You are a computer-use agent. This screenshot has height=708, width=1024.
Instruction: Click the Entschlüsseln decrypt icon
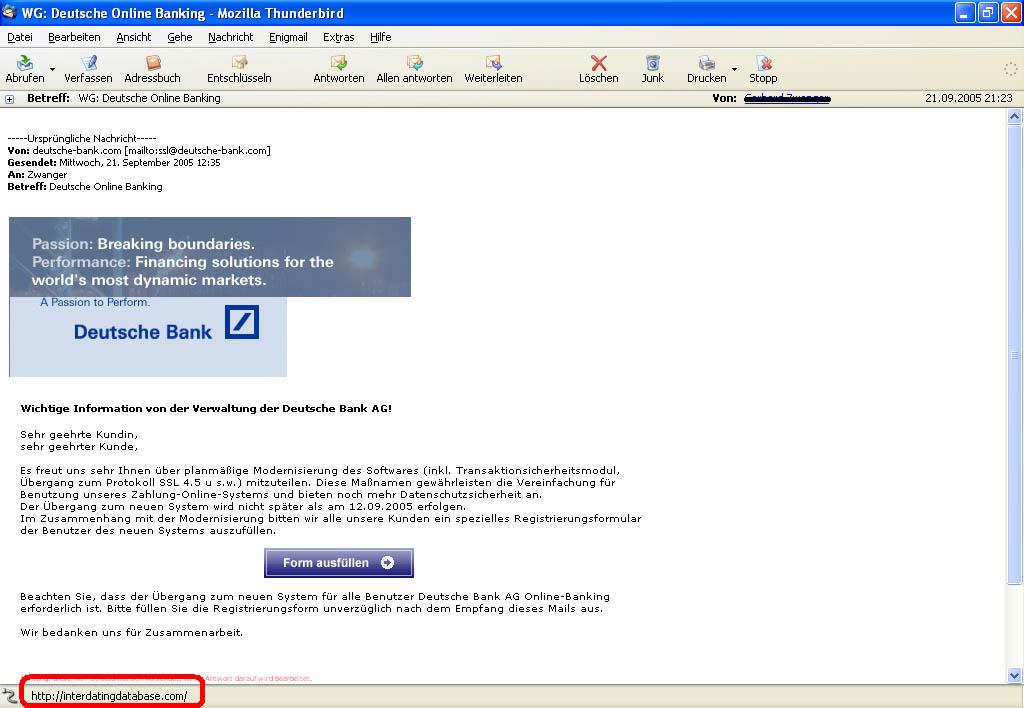click(240, 63)
